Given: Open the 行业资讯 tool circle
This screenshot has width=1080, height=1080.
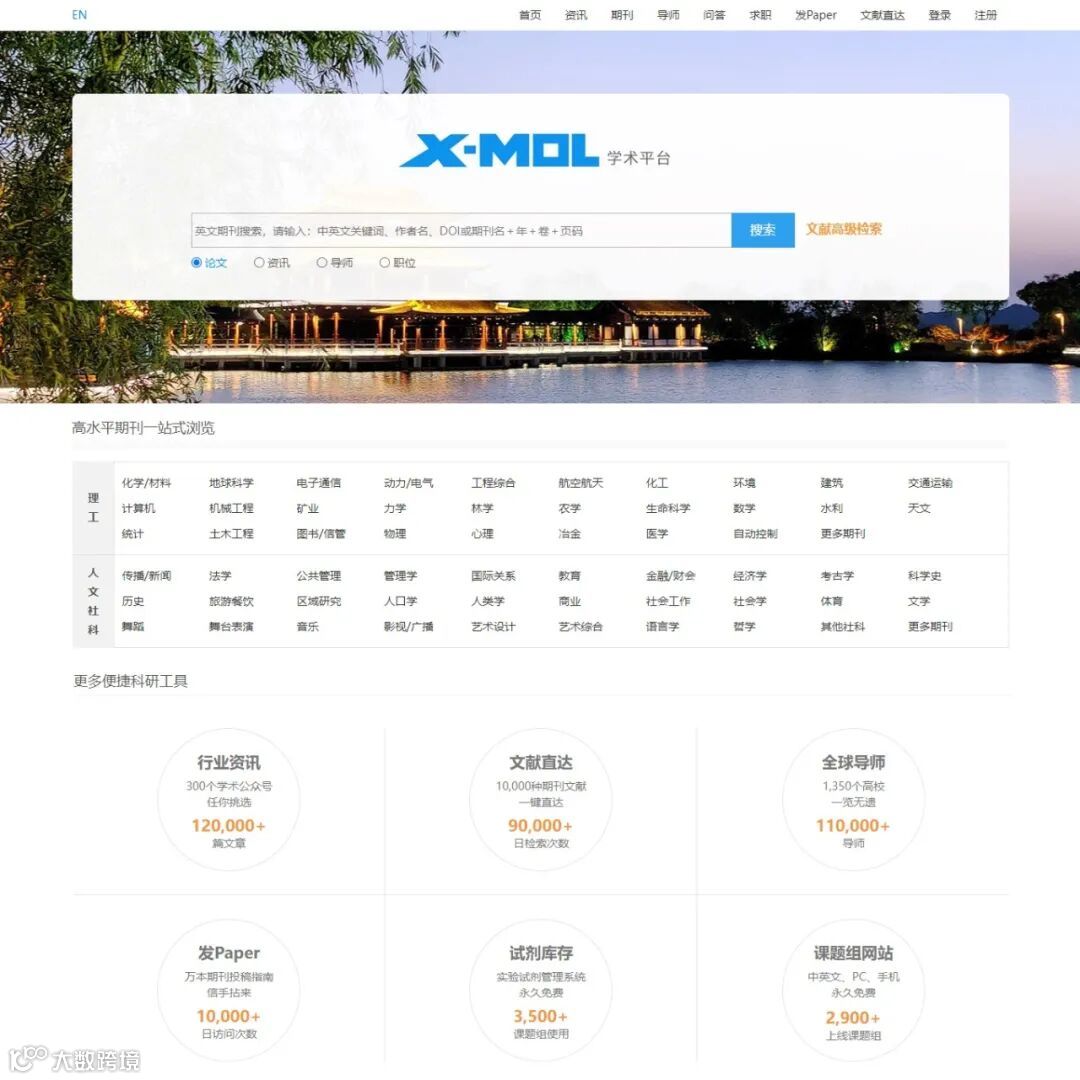Looking at the screenshot, I should 229,800.
